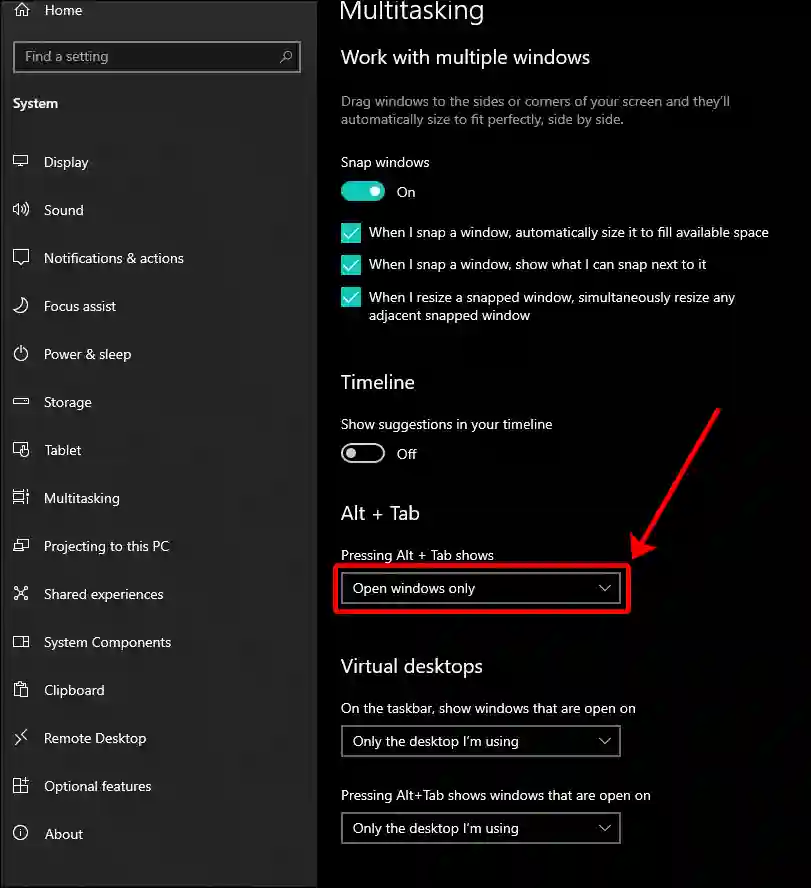Click the Display monitor icon

point(21,161)
